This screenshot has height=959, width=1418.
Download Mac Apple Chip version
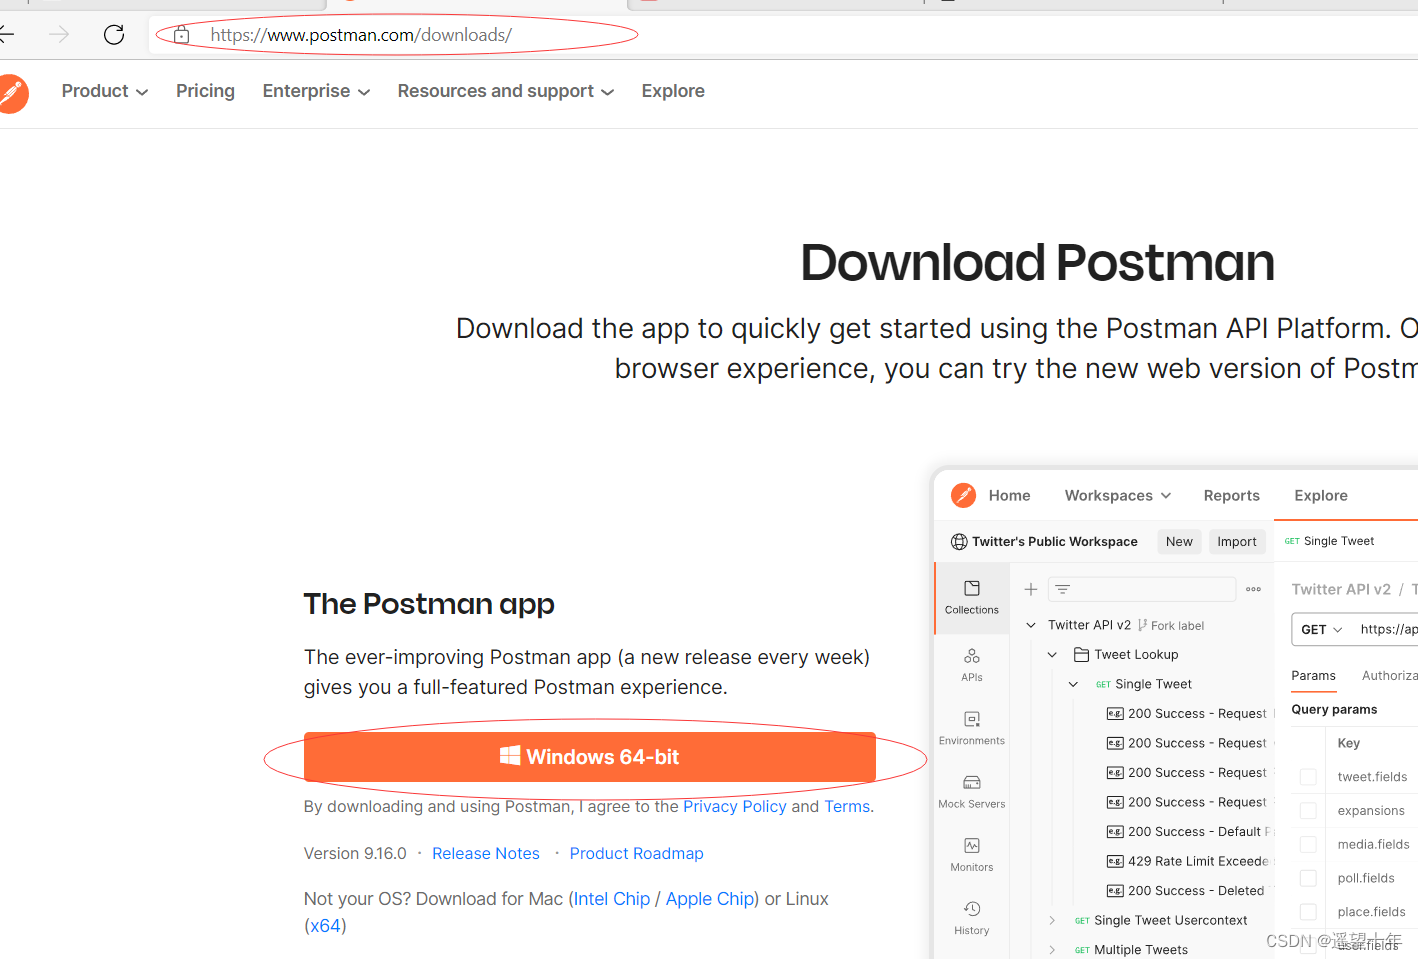tap(710, 899)
